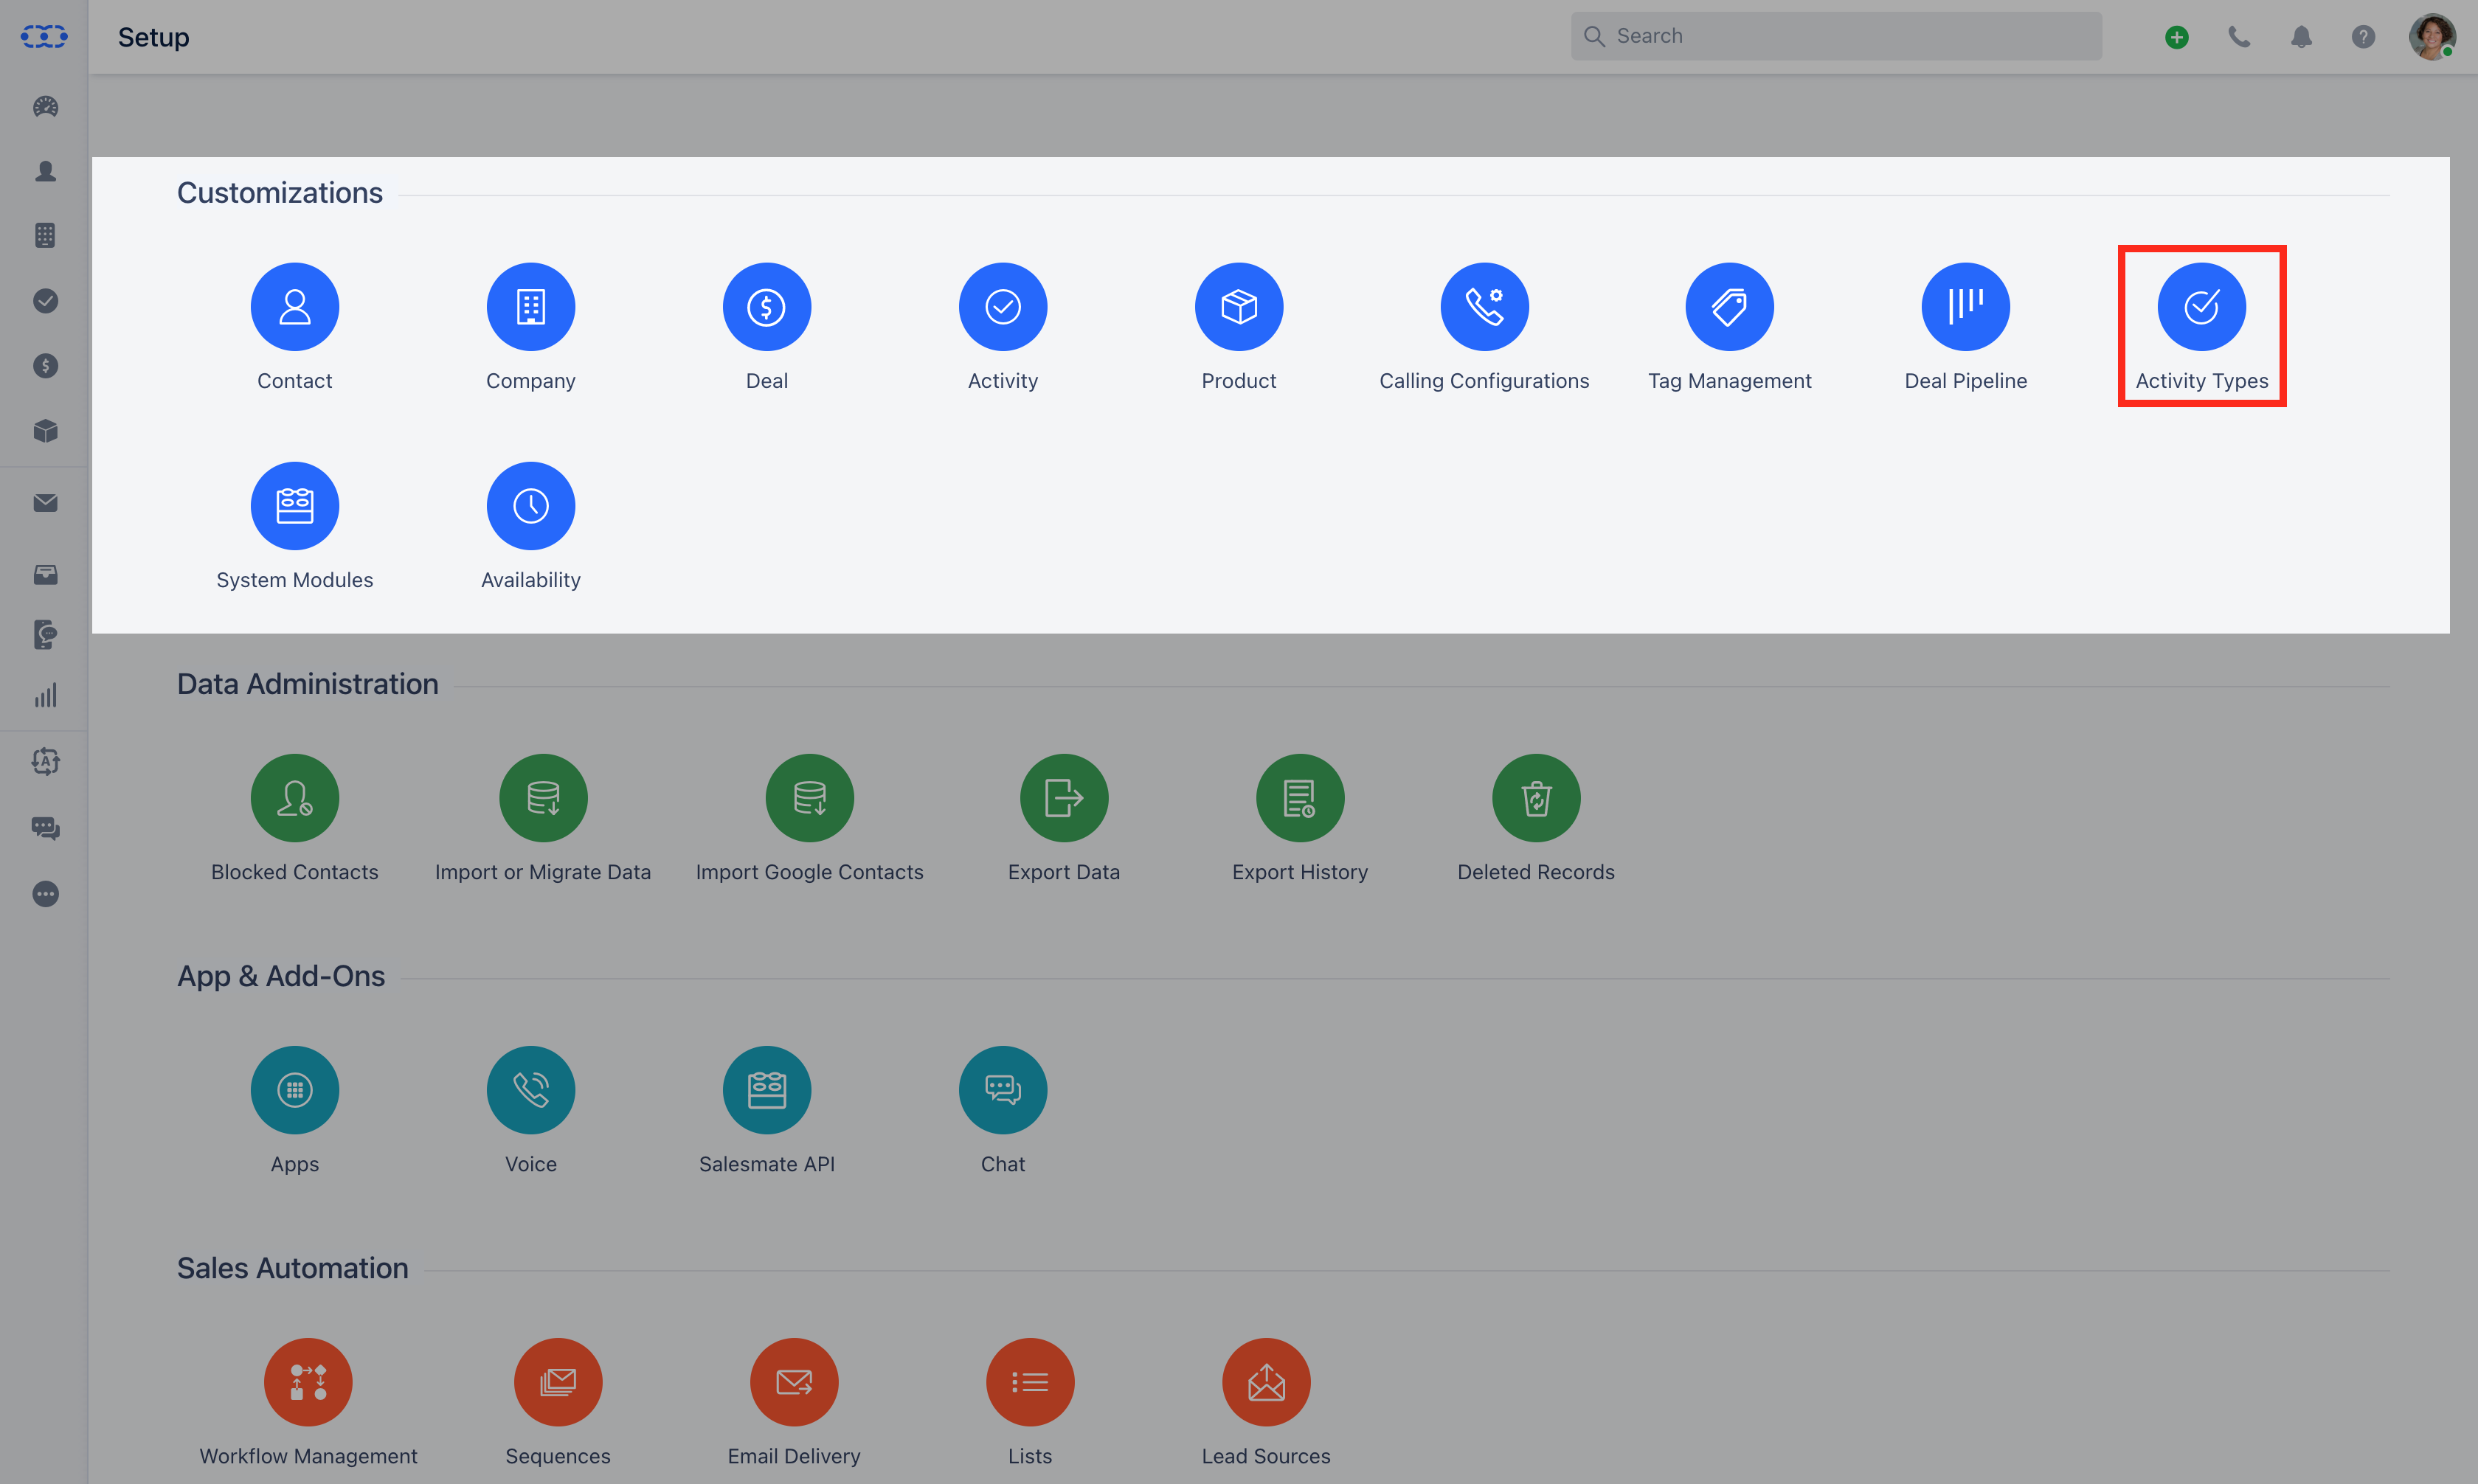2478x1484 pixels.
Task: Open Deal Pipeline settings
Action: [1965, 307]
